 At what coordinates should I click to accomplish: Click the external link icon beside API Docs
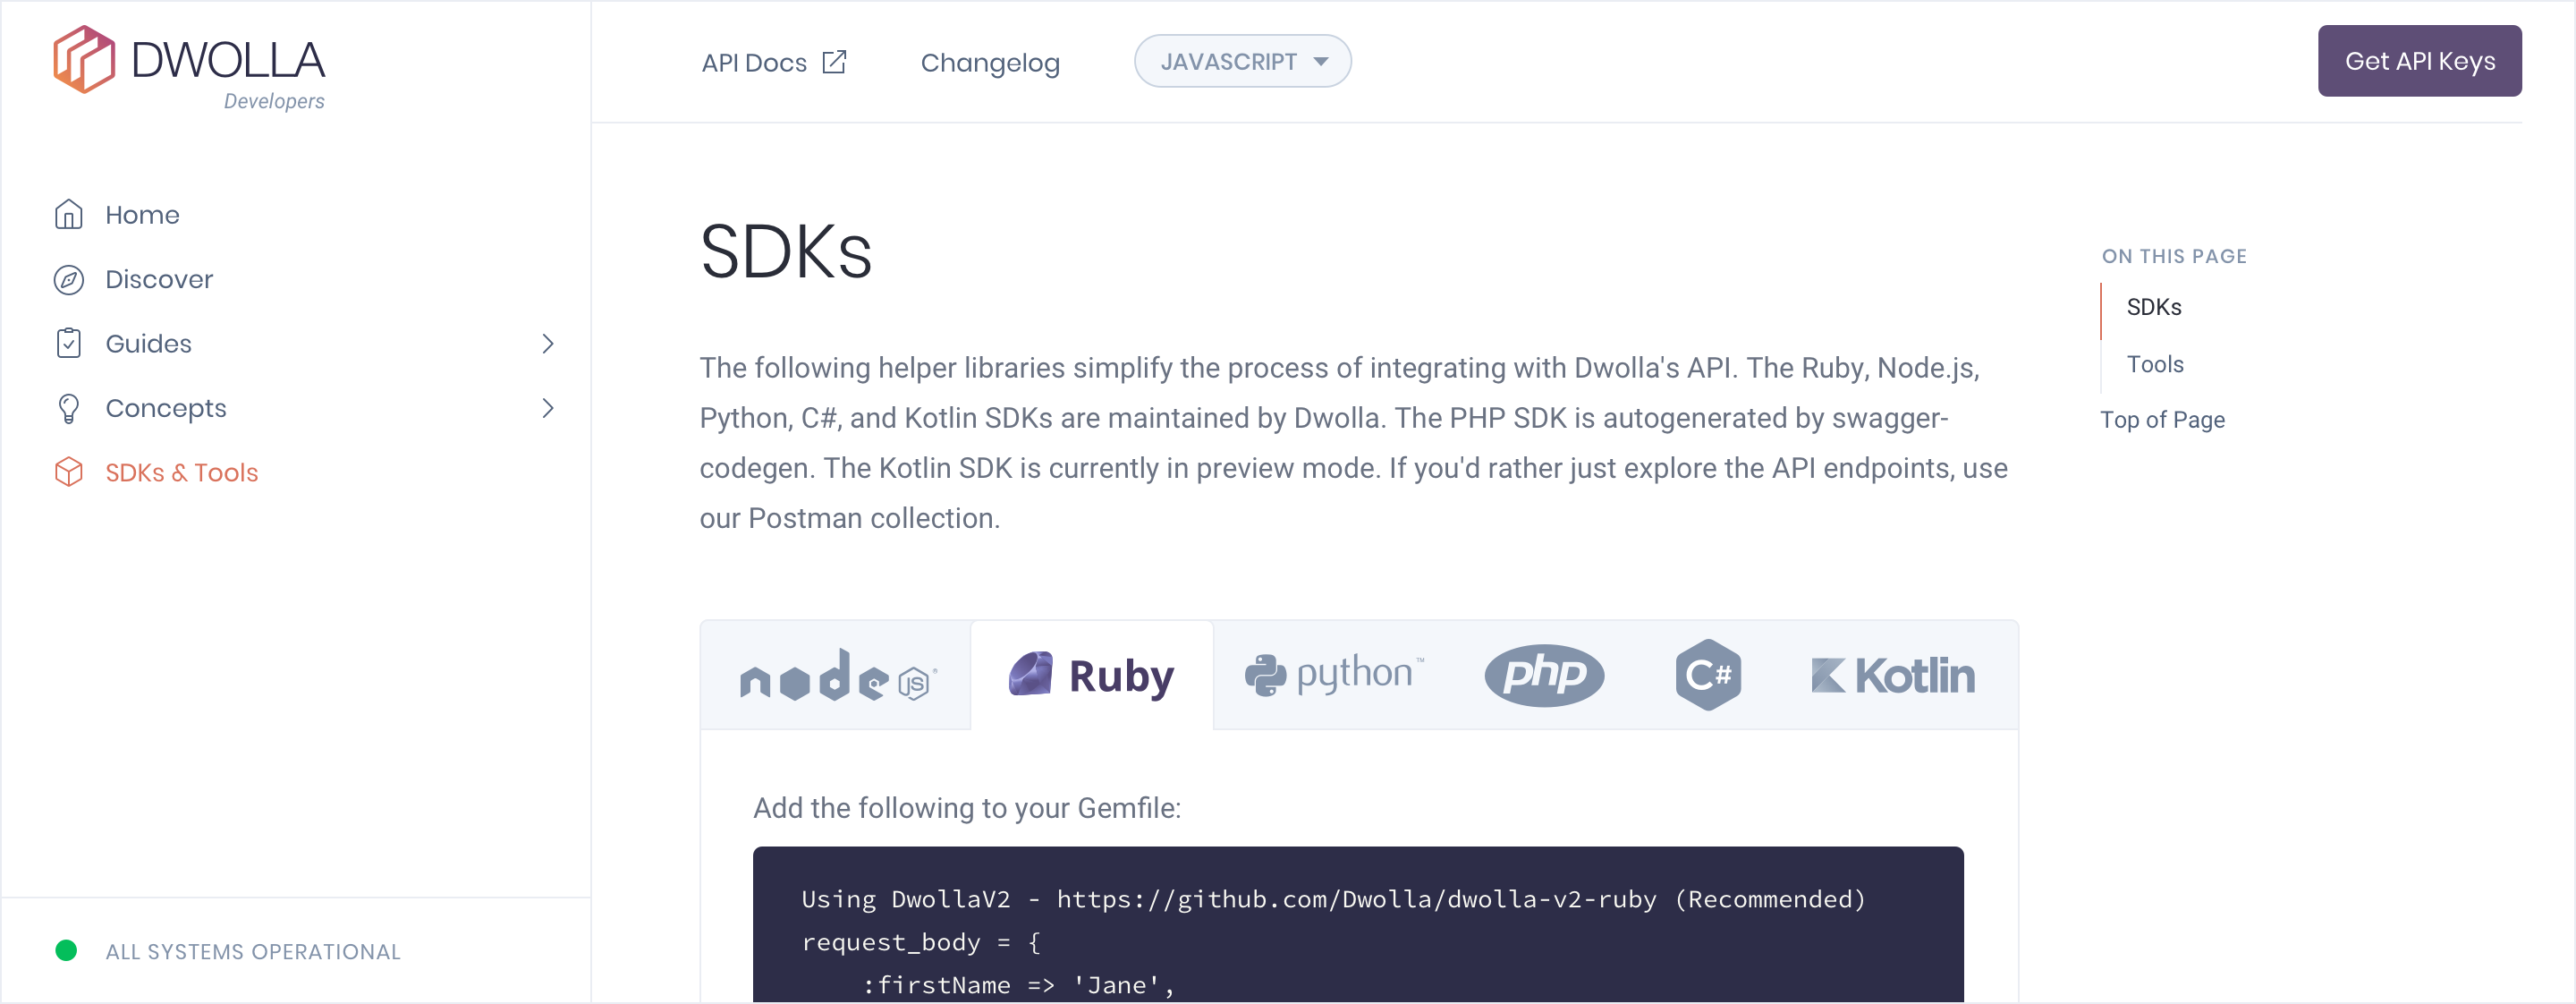pyautogui.click(x=834, y=62)
